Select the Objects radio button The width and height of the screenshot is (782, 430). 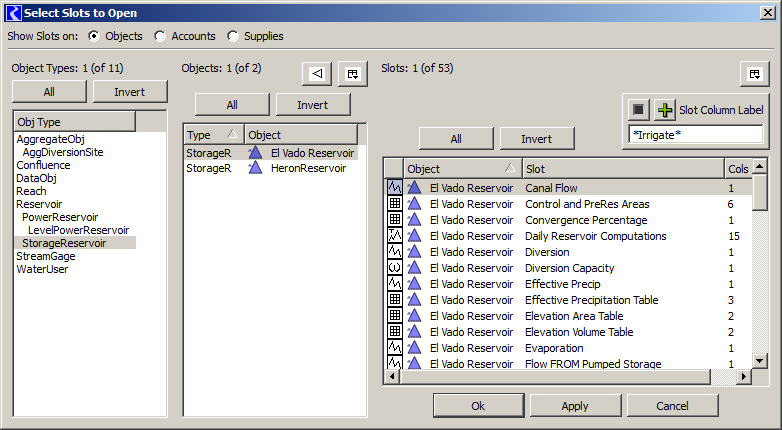point(94,36)
